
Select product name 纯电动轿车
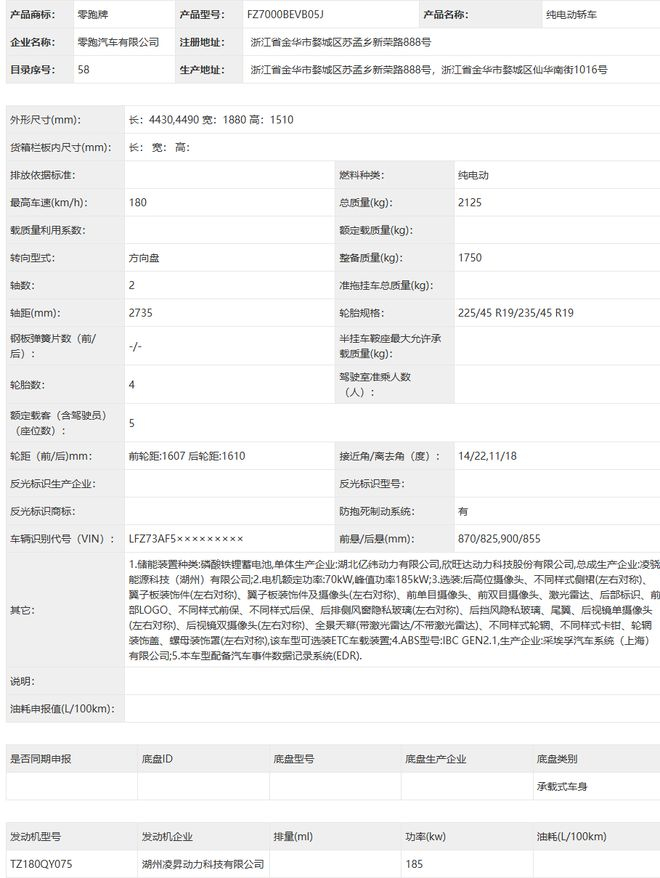(571, 15)
